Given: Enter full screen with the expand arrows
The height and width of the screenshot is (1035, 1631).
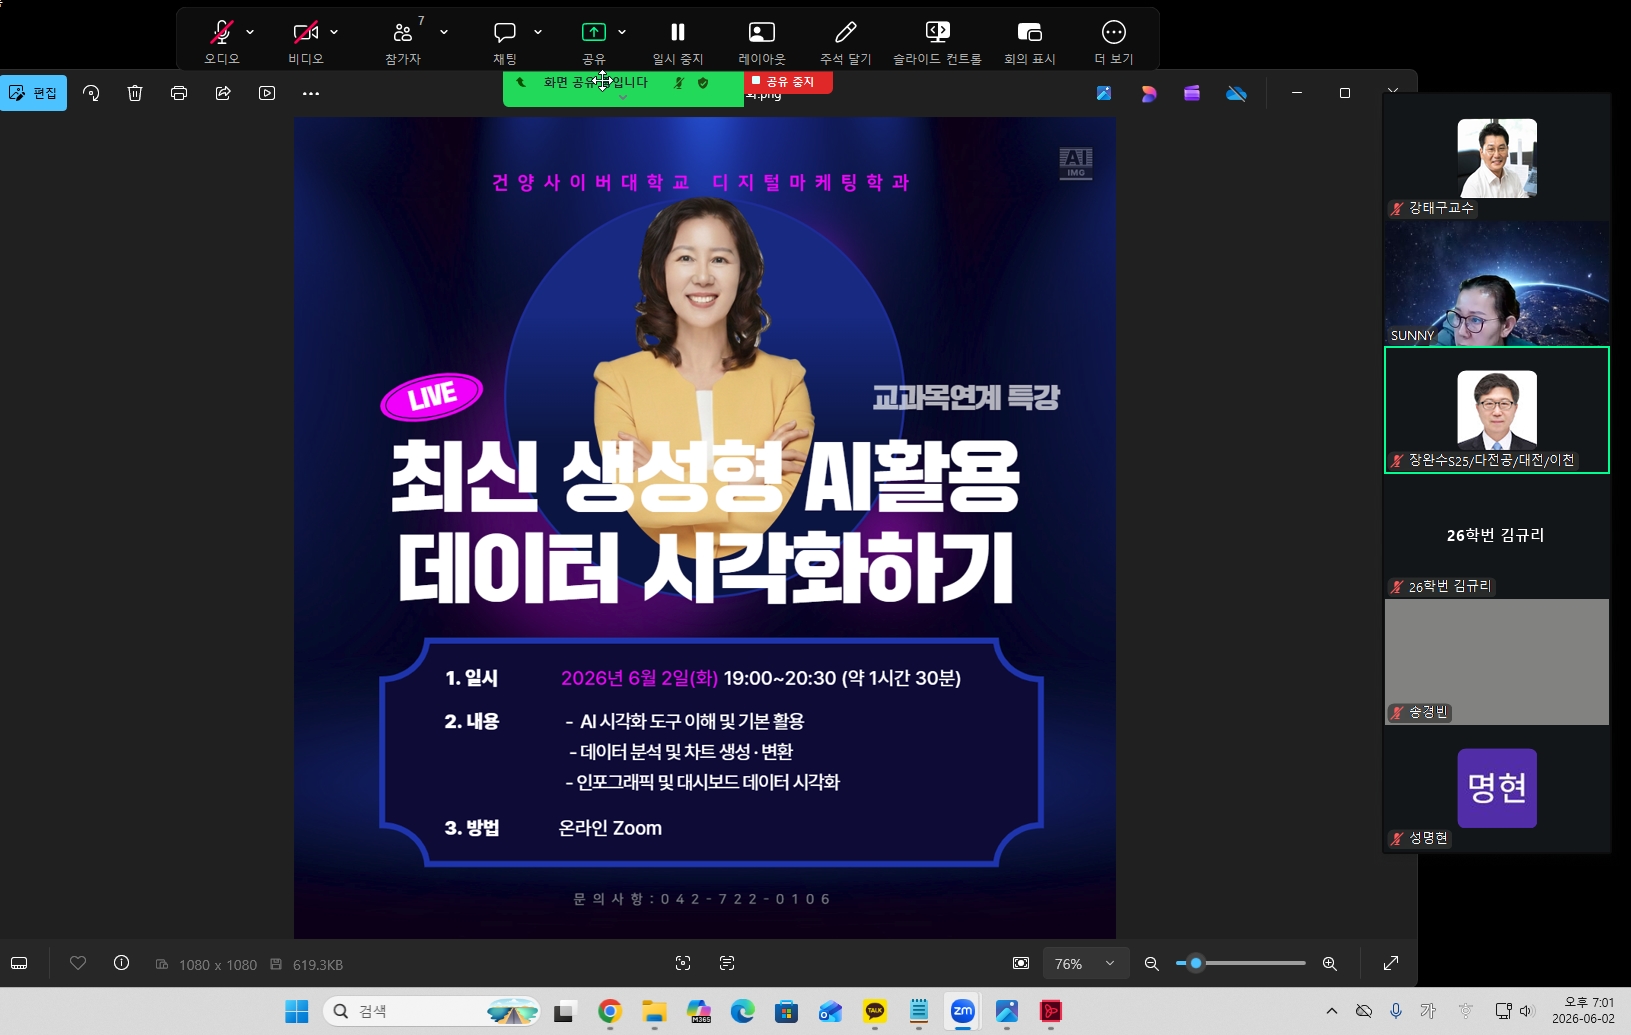Looking at the screenshot, I should point(1391,963).
